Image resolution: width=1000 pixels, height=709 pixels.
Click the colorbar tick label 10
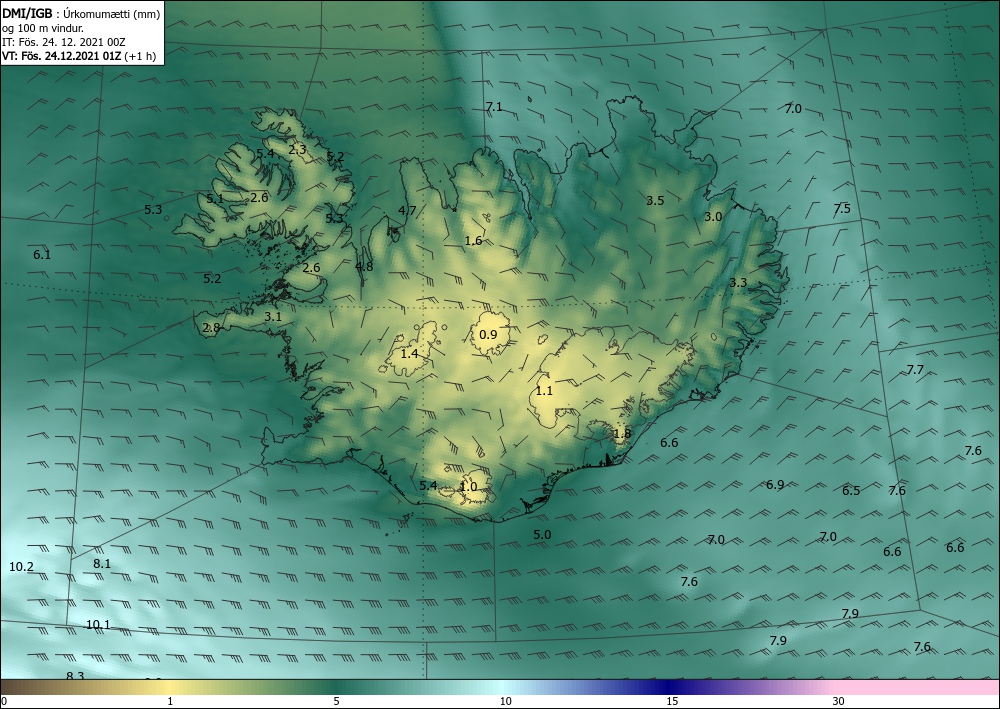pyautogui.click(x=506, y=701)
